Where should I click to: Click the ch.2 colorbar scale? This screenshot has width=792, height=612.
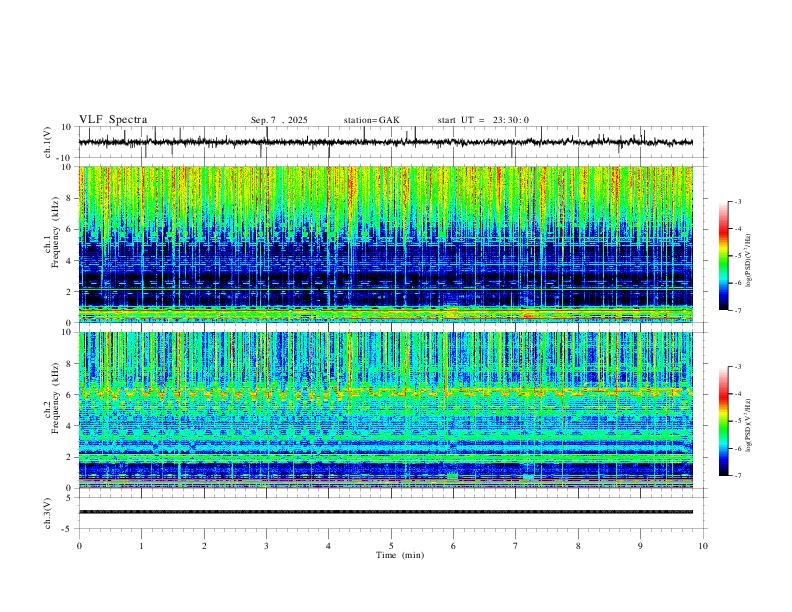coord(724,421)
